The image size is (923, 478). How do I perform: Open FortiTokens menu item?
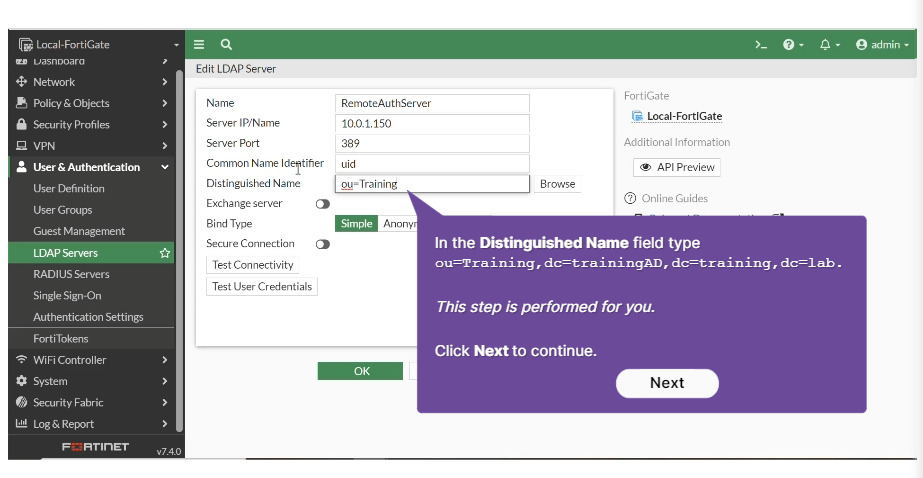[61, 338]
